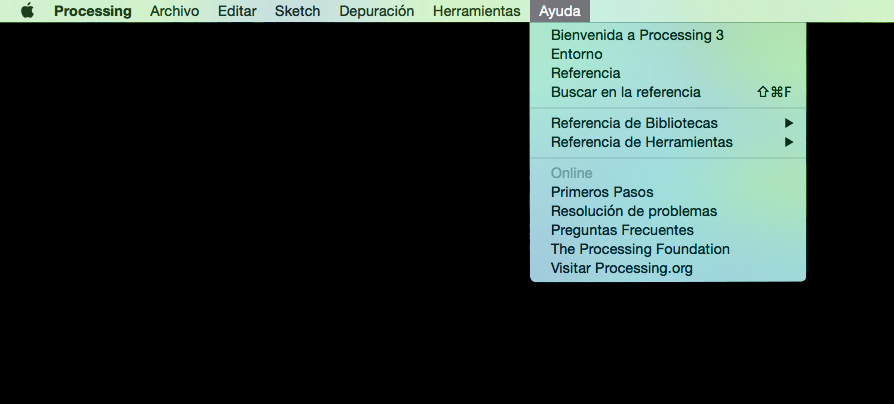Close the open Ayuda menu

[x=560, y=11]
